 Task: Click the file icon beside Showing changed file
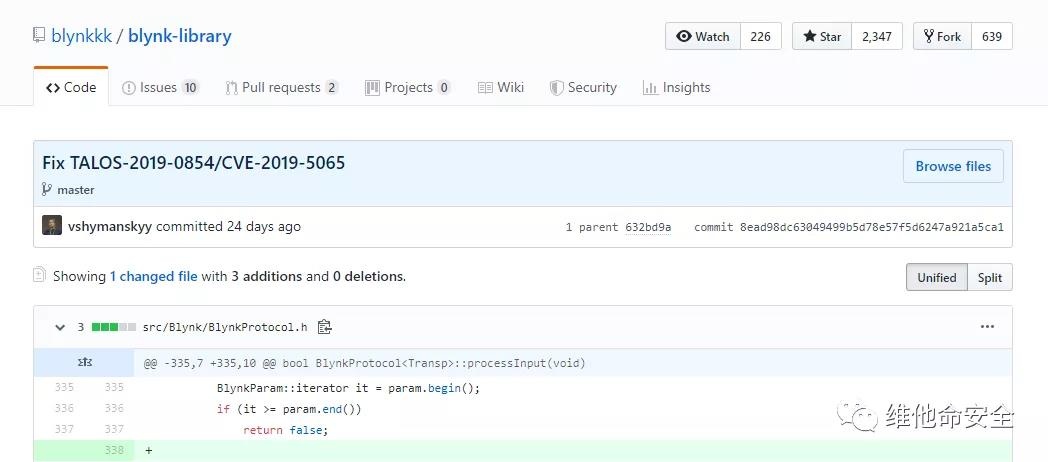pyautogui.click(x=39, y=275)
